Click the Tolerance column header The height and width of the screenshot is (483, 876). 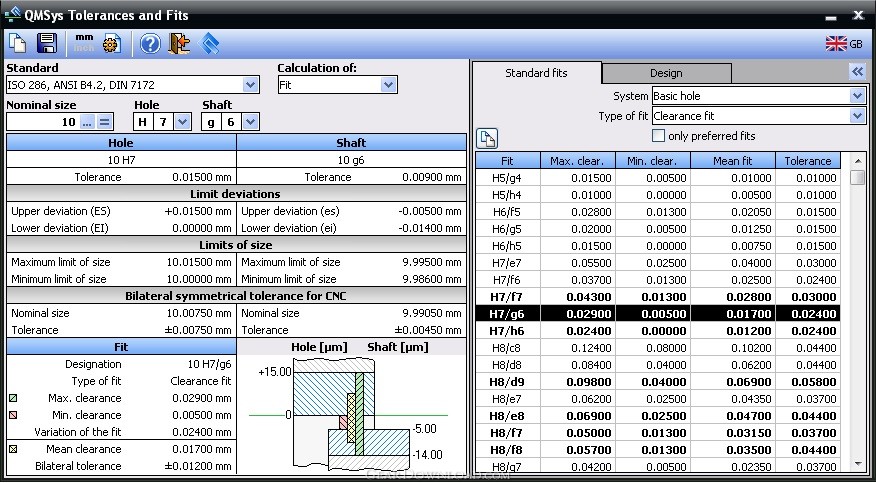(808, 161)
